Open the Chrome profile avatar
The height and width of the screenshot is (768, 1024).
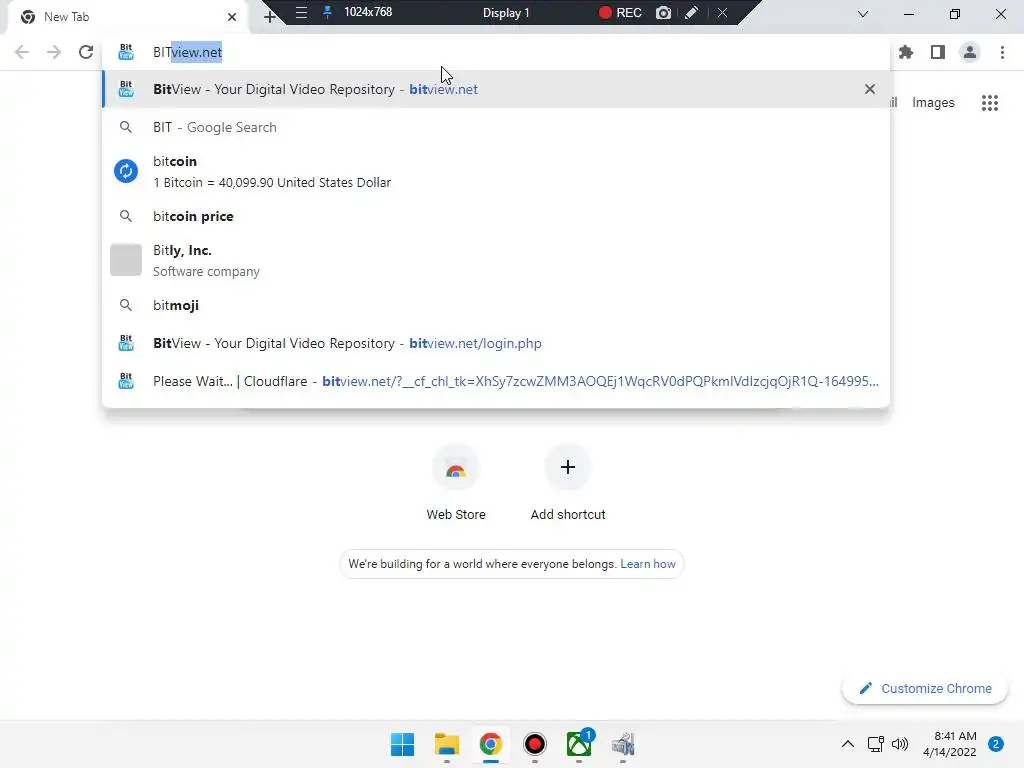coord(970,52)
